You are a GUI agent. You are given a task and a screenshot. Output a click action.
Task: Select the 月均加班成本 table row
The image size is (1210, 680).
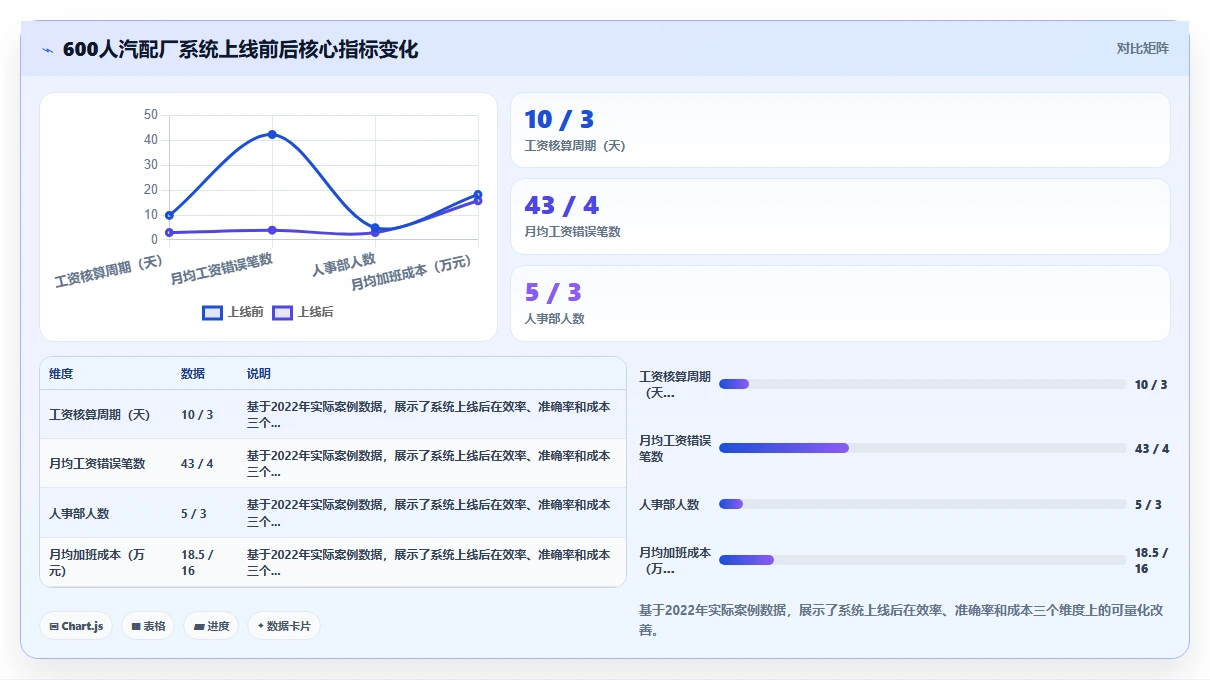[333, 562]
